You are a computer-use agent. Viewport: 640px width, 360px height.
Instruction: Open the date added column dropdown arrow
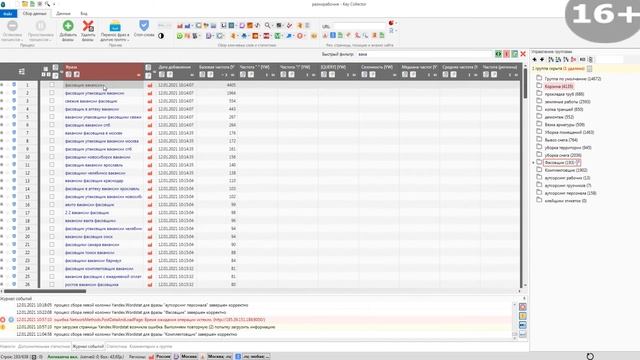(x=192, y=75)
